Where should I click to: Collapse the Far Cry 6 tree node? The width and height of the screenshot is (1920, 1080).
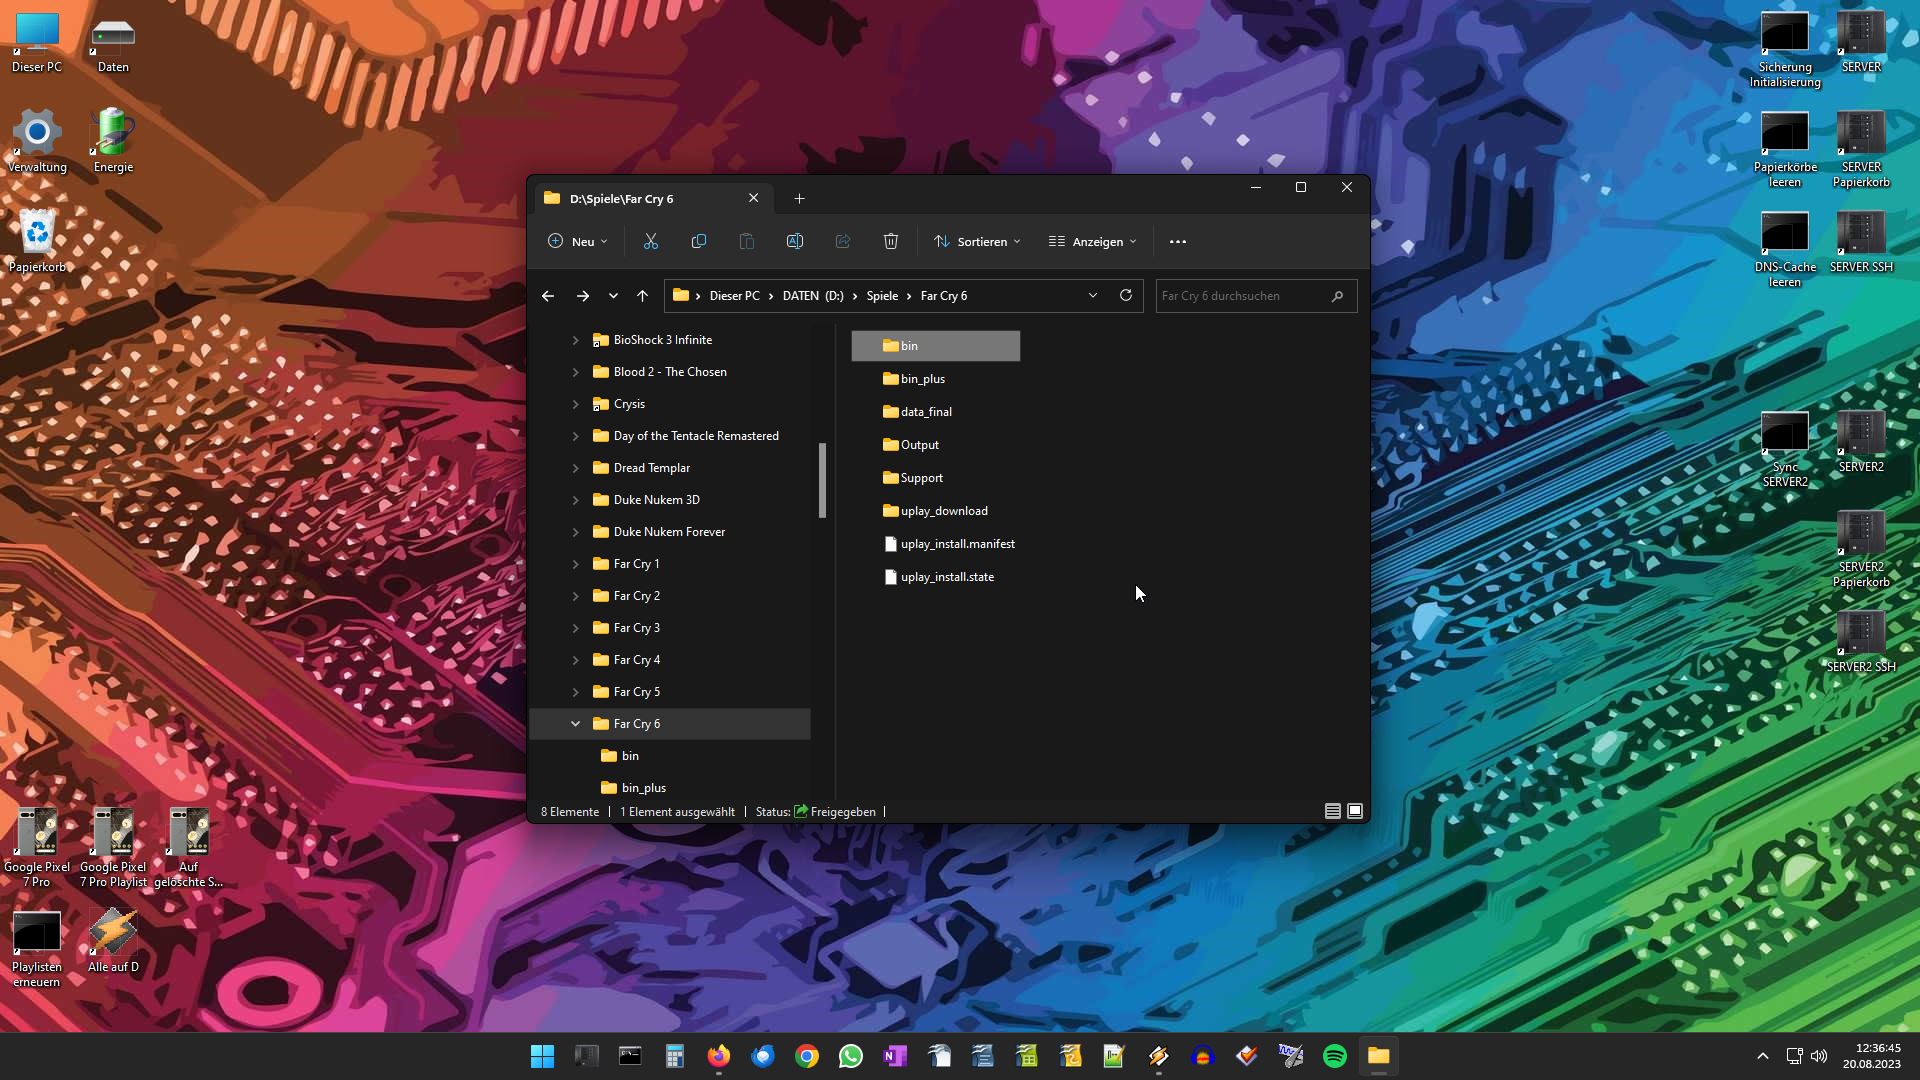[x=575, y=723]
